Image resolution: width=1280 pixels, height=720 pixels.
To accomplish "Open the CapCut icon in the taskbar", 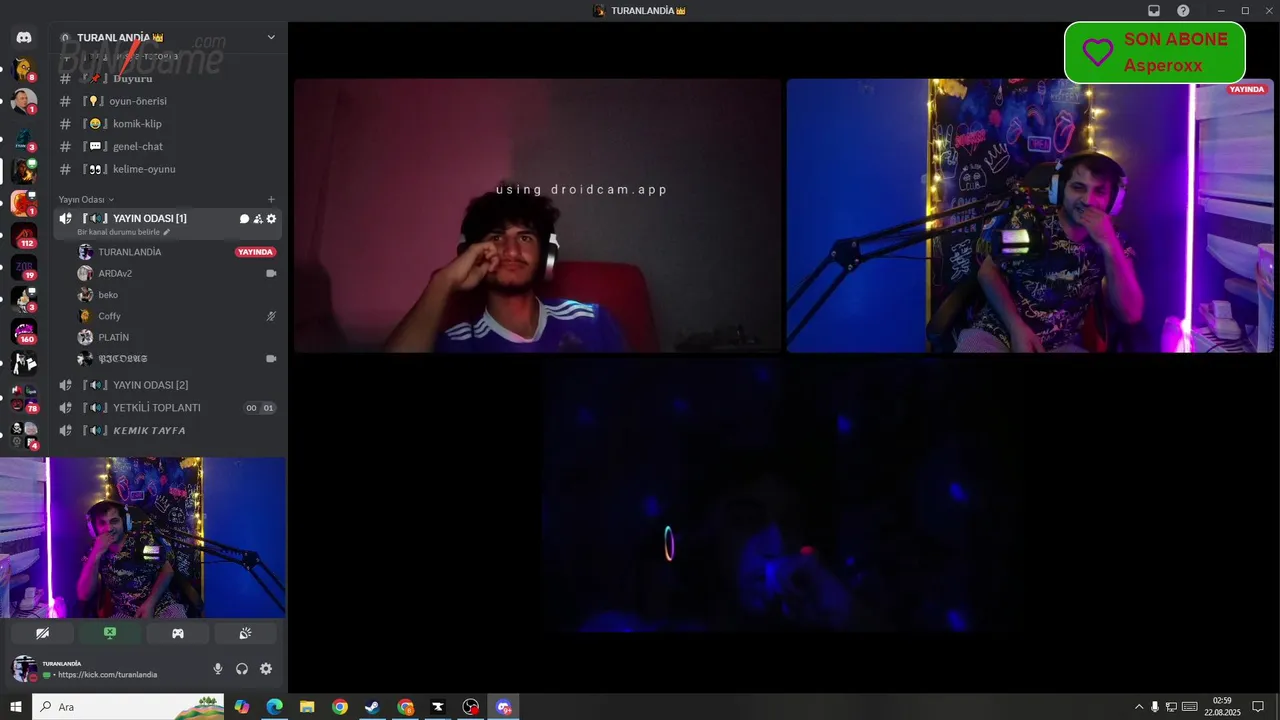I will [x=438, y=707].
